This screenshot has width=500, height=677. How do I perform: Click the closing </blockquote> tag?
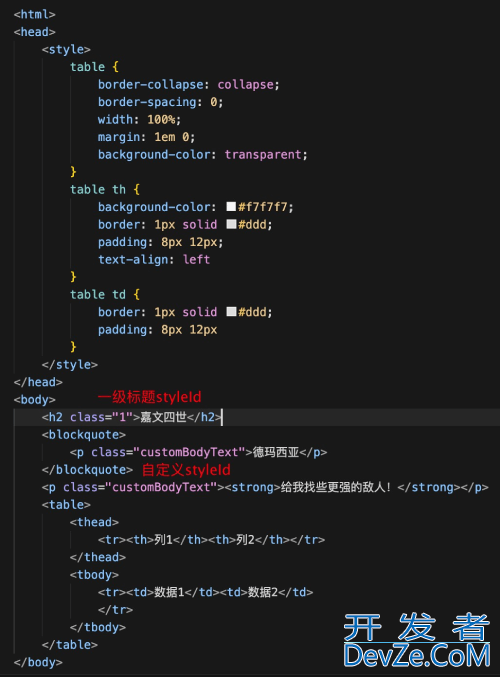coord(87,469)
